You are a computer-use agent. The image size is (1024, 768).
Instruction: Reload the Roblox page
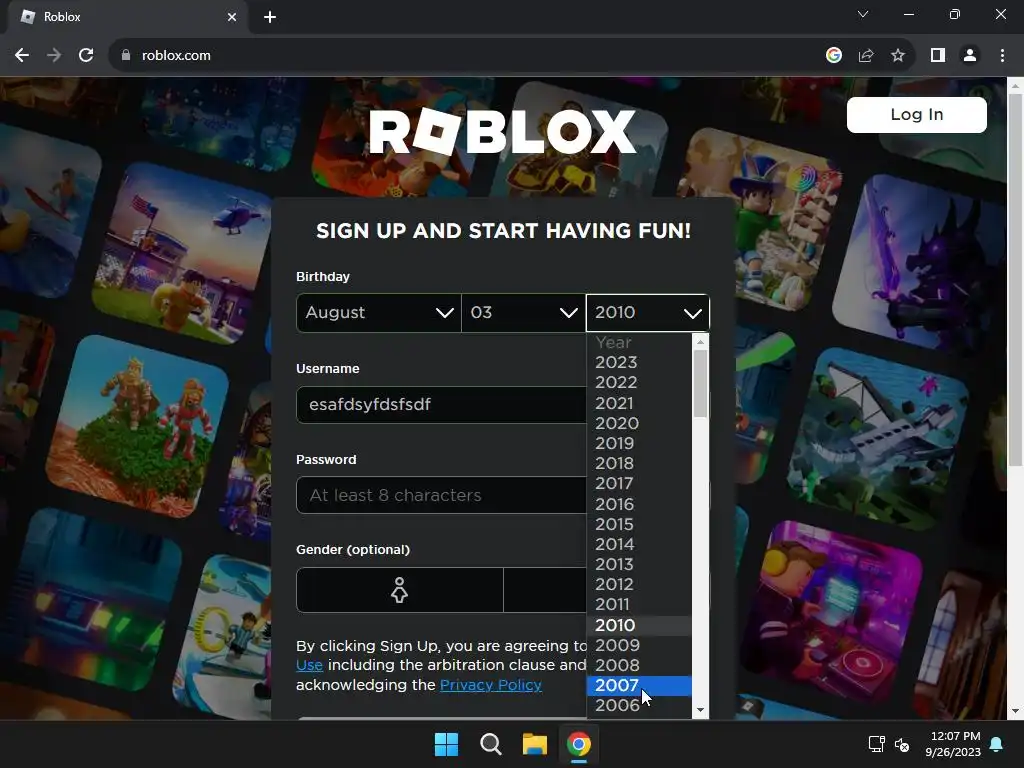pos(86,56)
